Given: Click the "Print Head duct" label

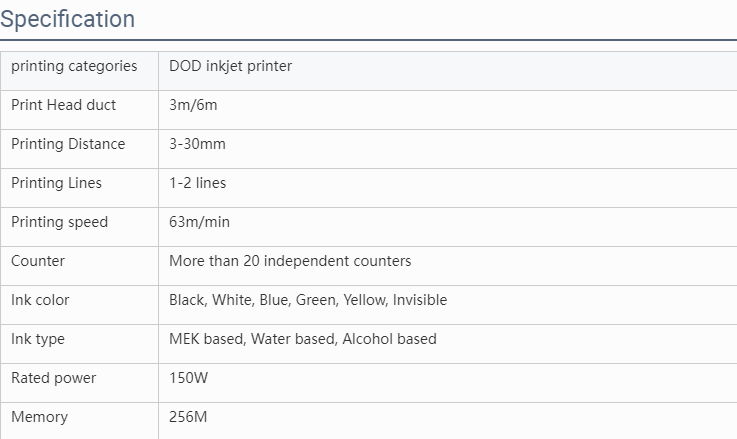Looking at the screenshot, I should coord(63,105).
